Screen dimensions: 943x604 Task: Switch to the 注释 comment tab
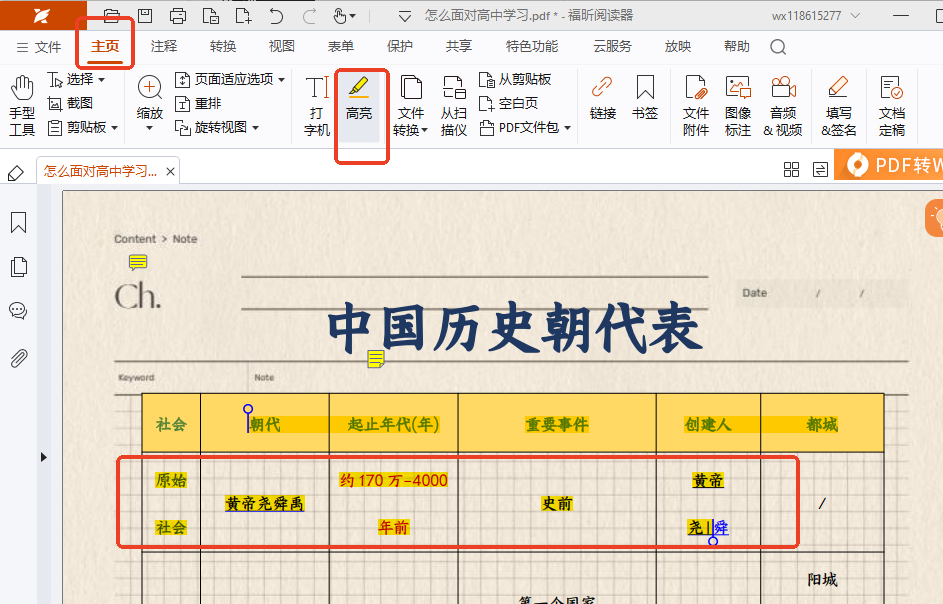[164, 46]
